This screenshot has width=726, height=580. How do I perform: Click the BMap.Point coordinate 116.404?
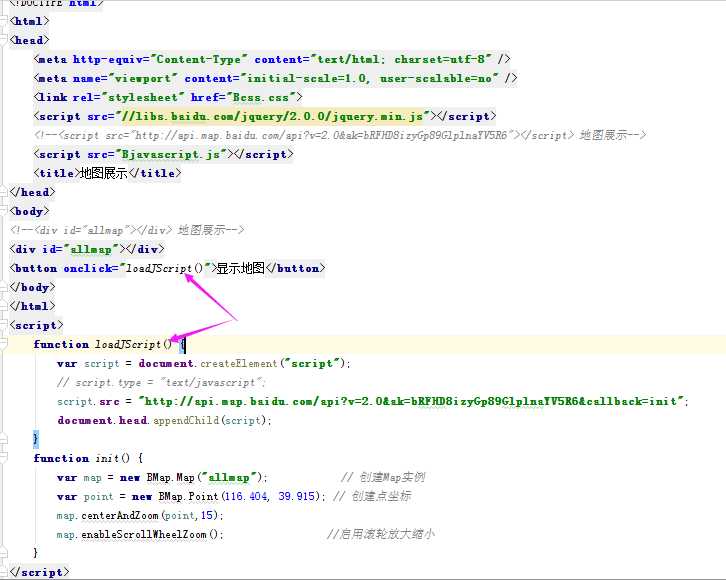tap(246, 496)
